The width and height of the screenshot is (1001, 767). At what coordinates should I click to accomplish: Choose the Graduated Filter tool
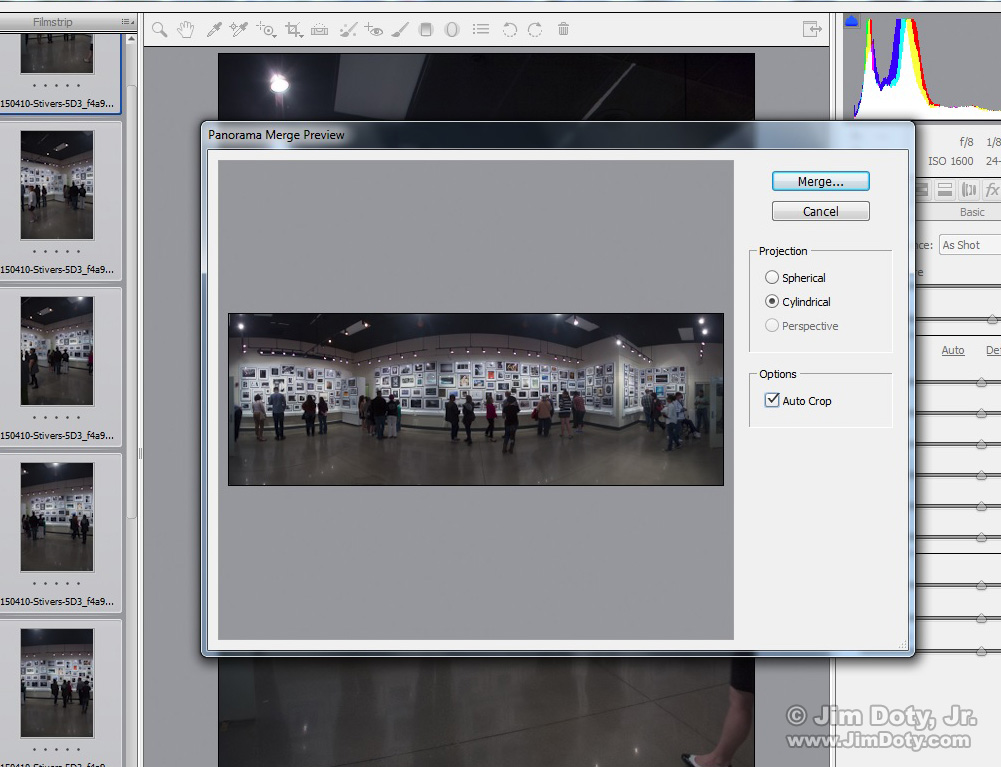(x=426, y=29)
